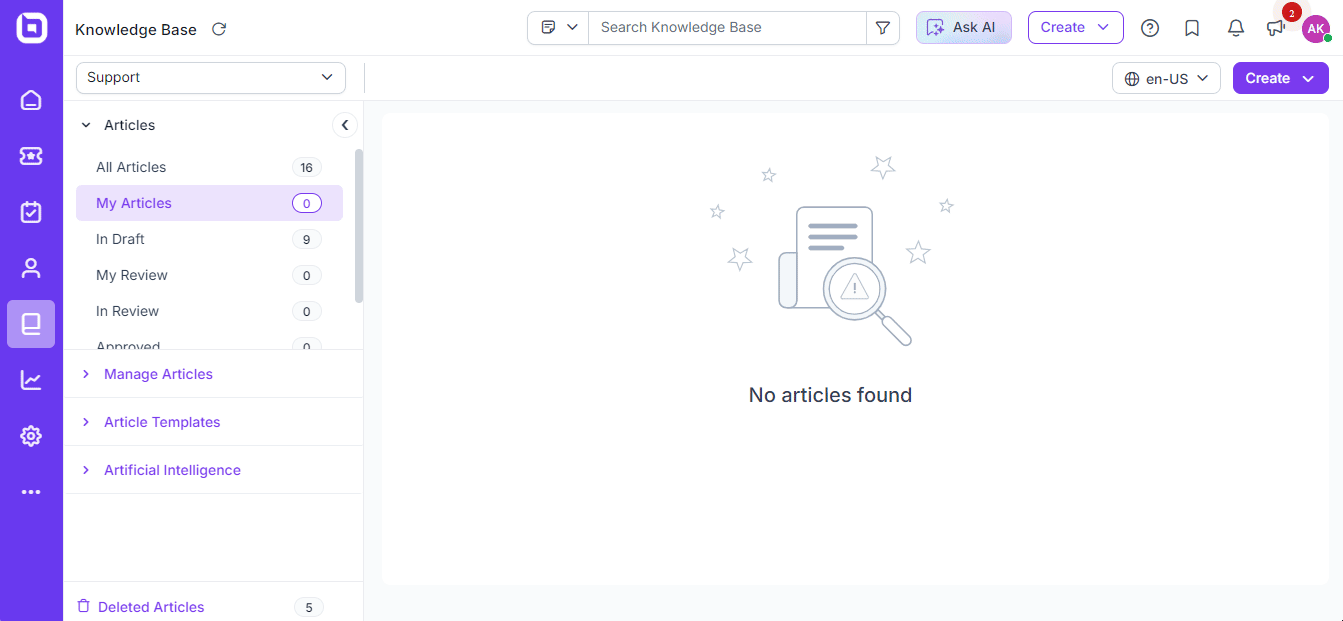Screen dimensions: 1343x621
Task: Select My Articles filter
Action: pyautogui.click(x=209, y=203)
